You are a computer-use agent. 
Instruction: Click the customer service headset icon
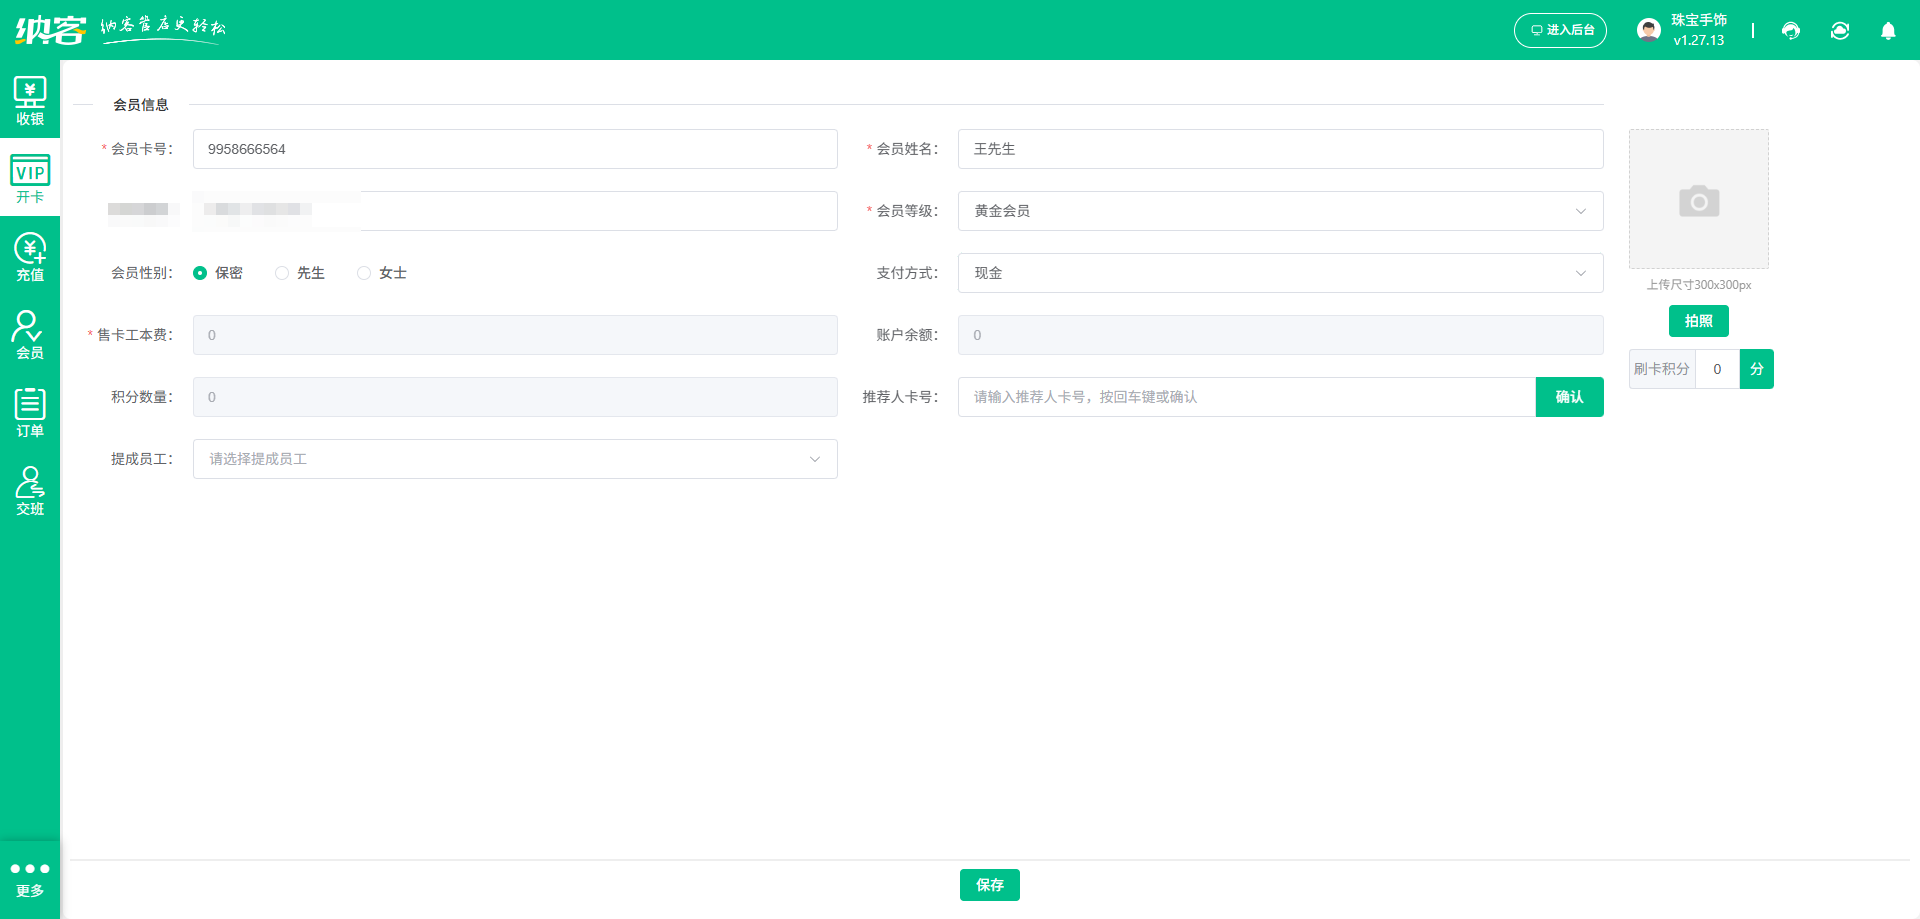click(x=1791, y=31)
